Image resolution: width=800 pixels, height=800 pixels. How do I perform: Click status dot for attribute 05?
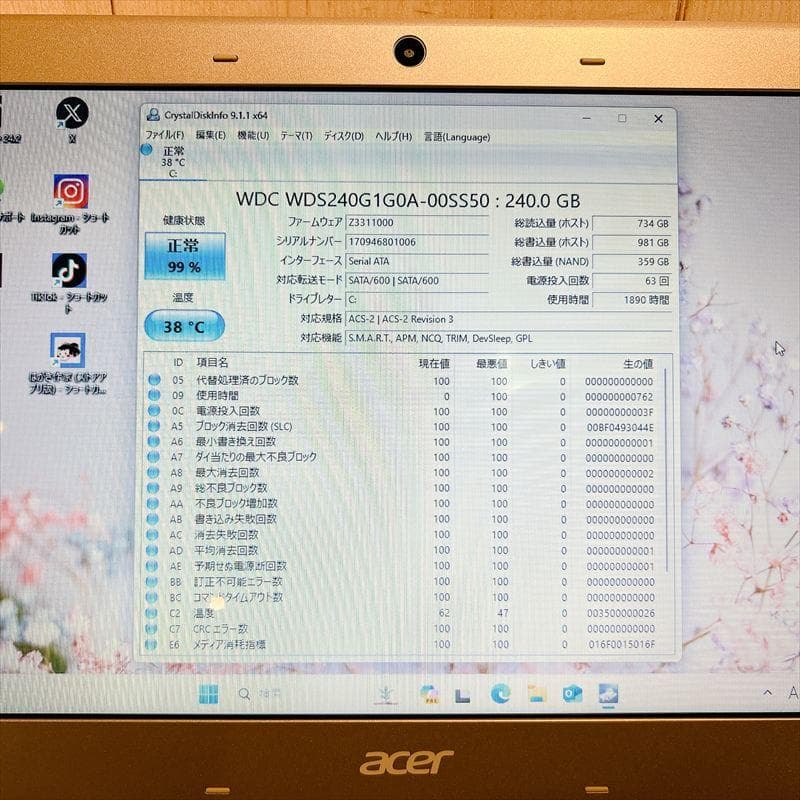pos(154,380)
